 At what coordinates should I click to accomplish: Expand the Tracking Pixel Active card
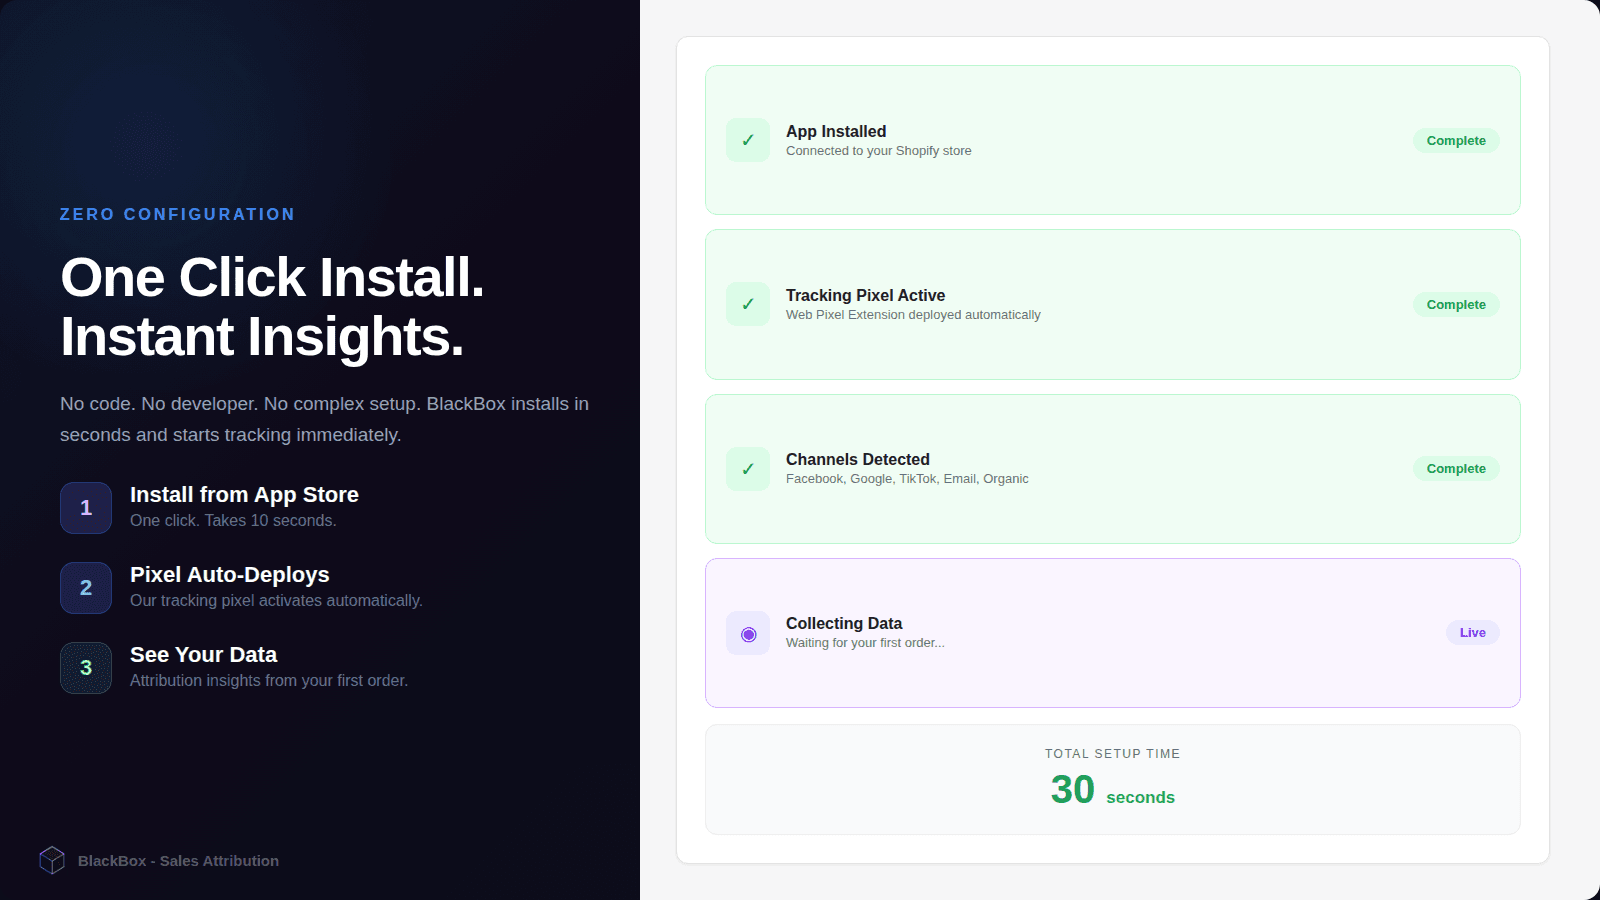coord(1112,304)
